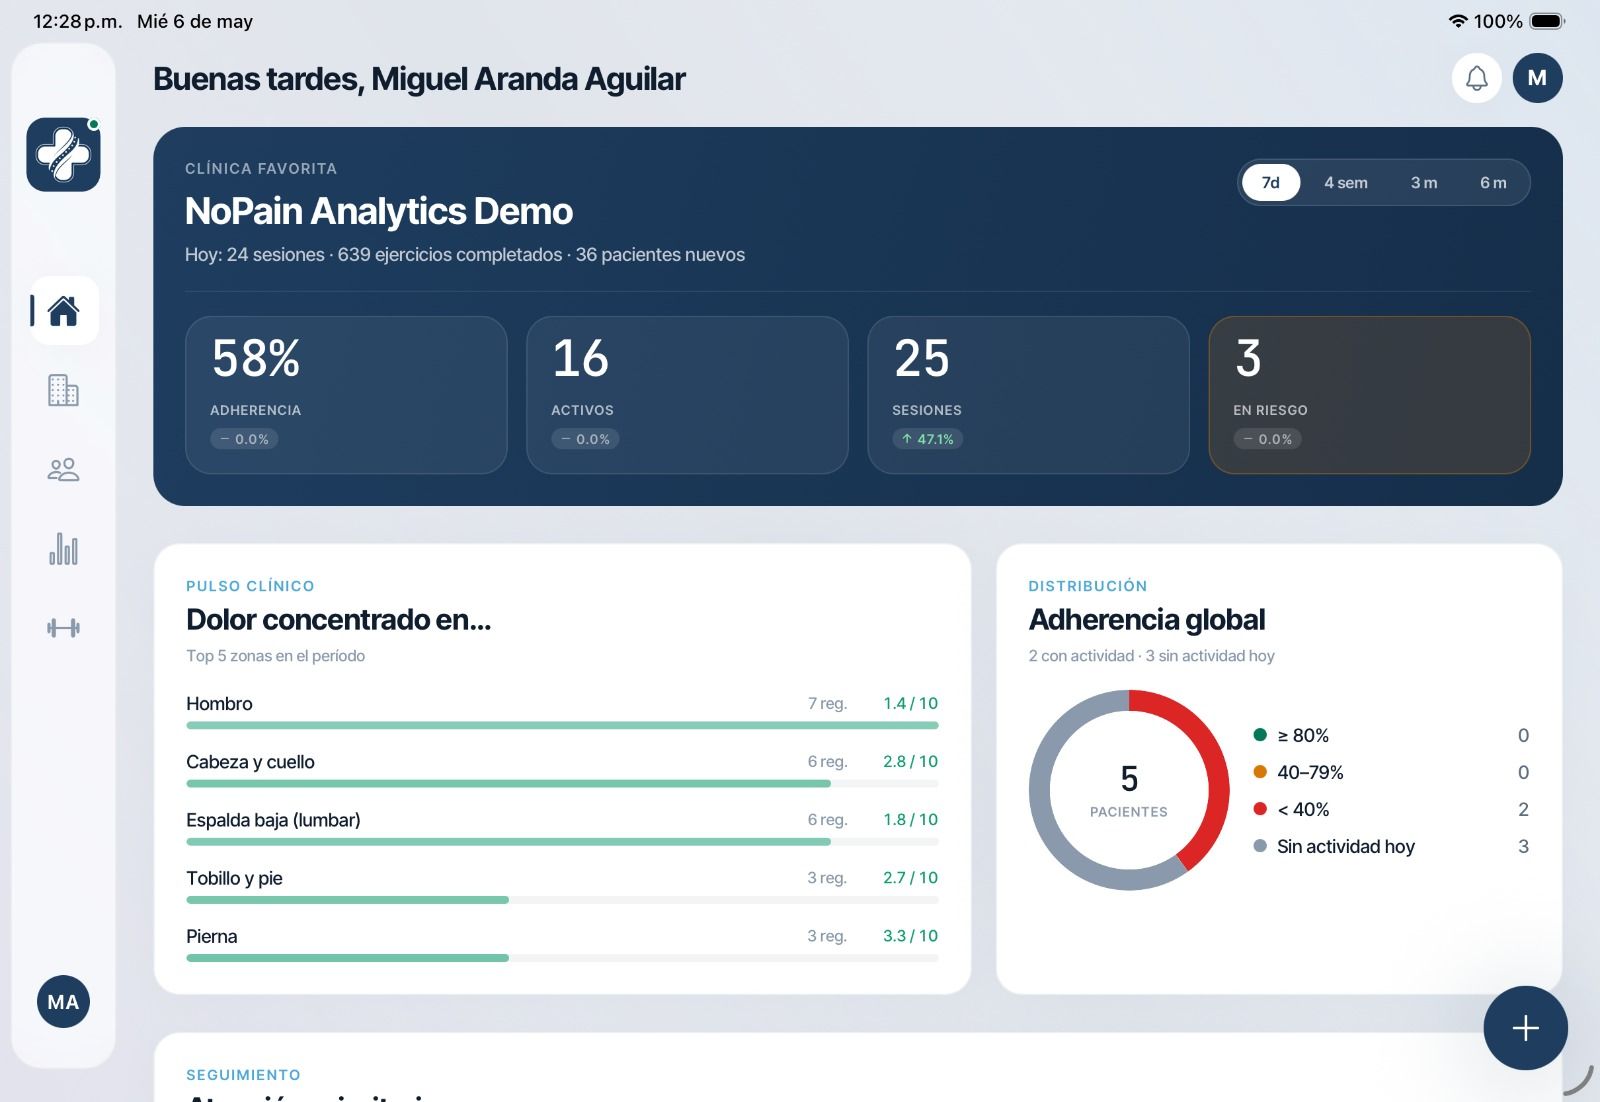Tap the floating plus add button
The height and width of the screenshot is (1102, 1600).
point(1525,1028)
